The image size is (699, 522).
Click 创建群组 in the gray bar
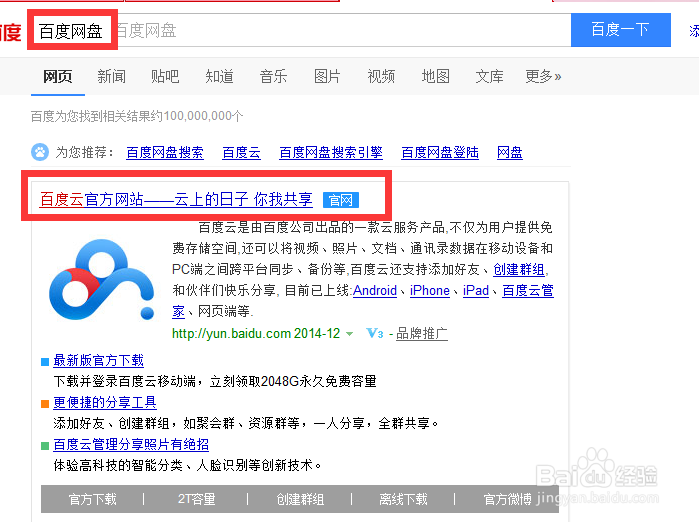click(300, 499)
